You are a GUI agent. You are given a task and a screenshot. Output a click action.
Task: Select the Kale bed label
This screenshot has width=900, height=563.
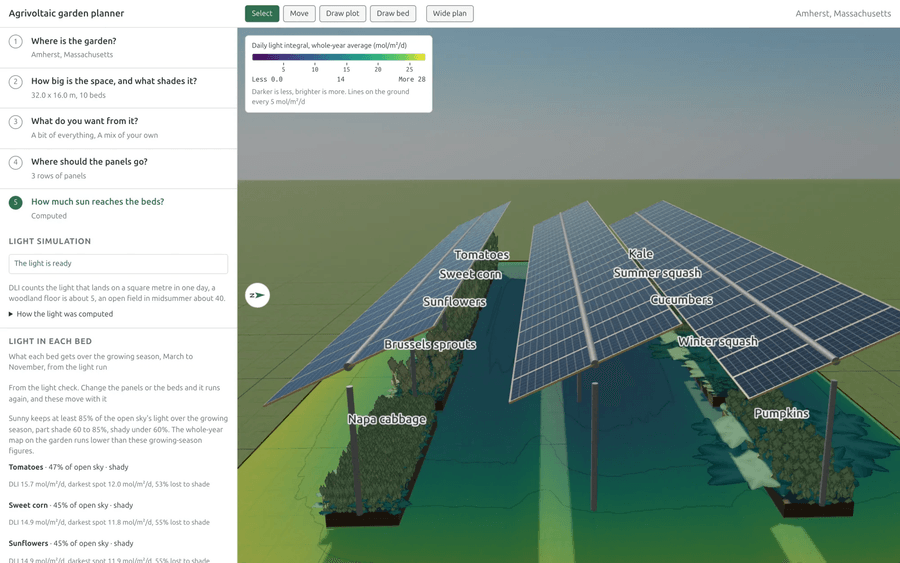coord(641,254)
